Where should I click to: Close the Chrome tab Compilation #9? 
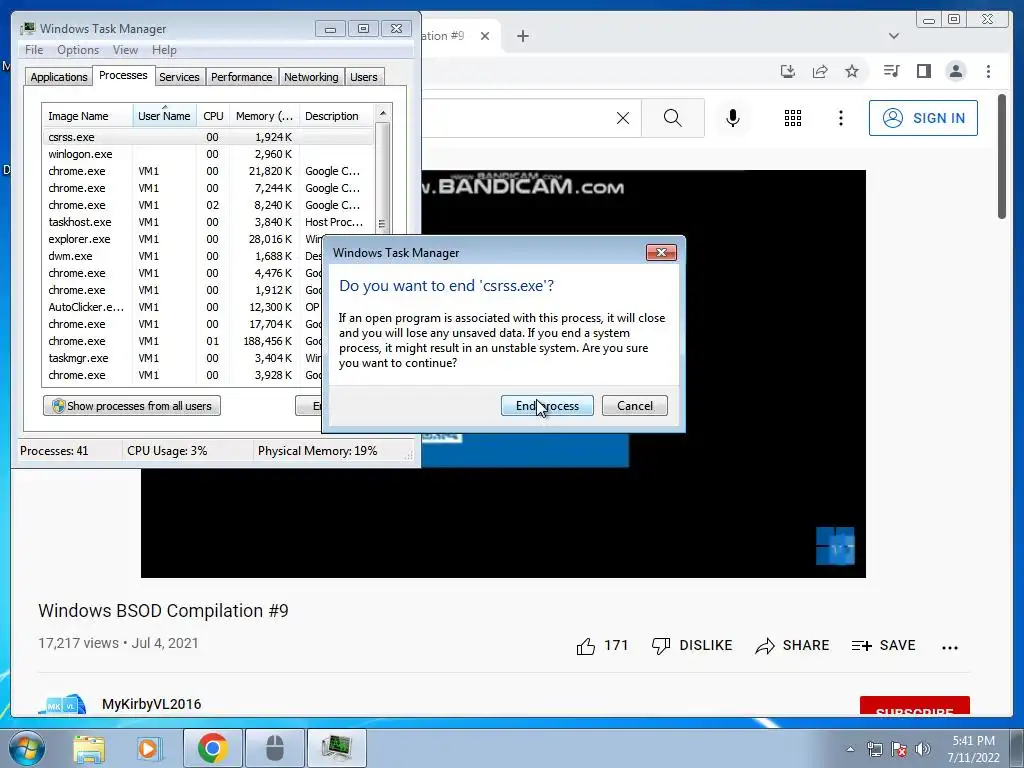point(485,36)
